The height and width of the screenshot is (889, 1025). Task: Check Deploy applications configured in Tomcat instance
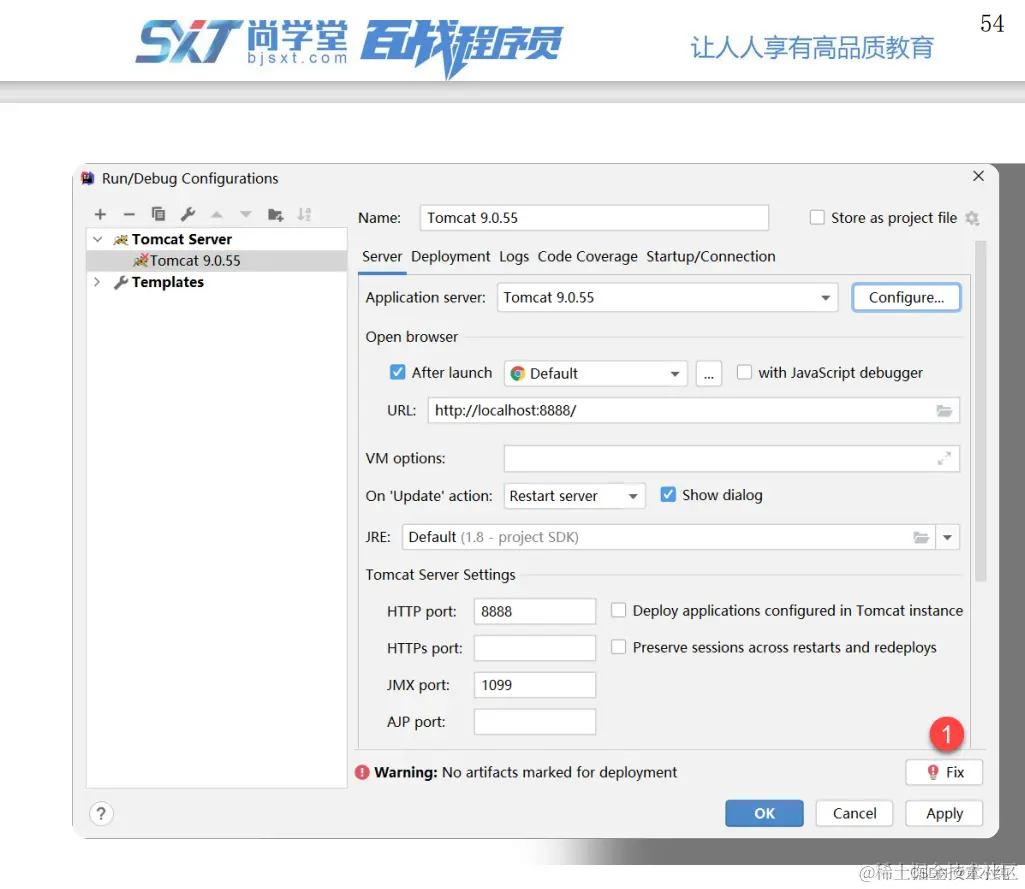pyautogui.click(x=618, y=610)
